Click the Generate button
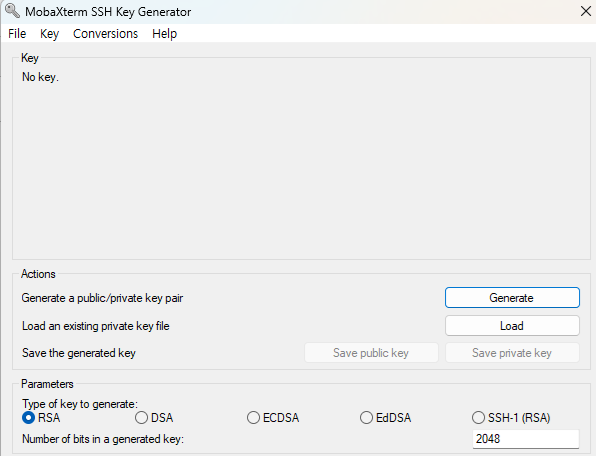 [x=512, y=298]
